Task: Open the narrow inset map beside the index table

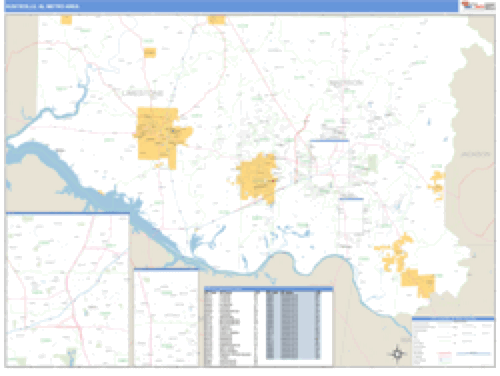Action: point(166,317)
